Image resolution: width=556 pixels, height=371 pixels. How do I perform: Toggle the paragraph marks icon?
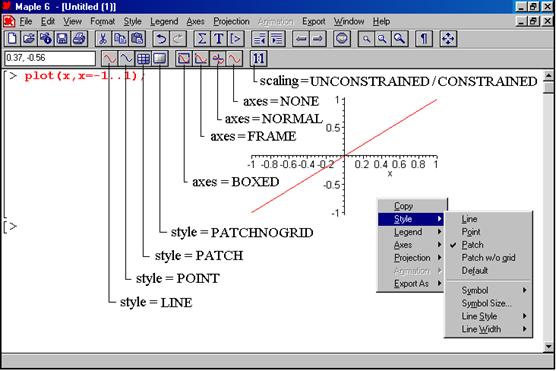tap(424, 39)
